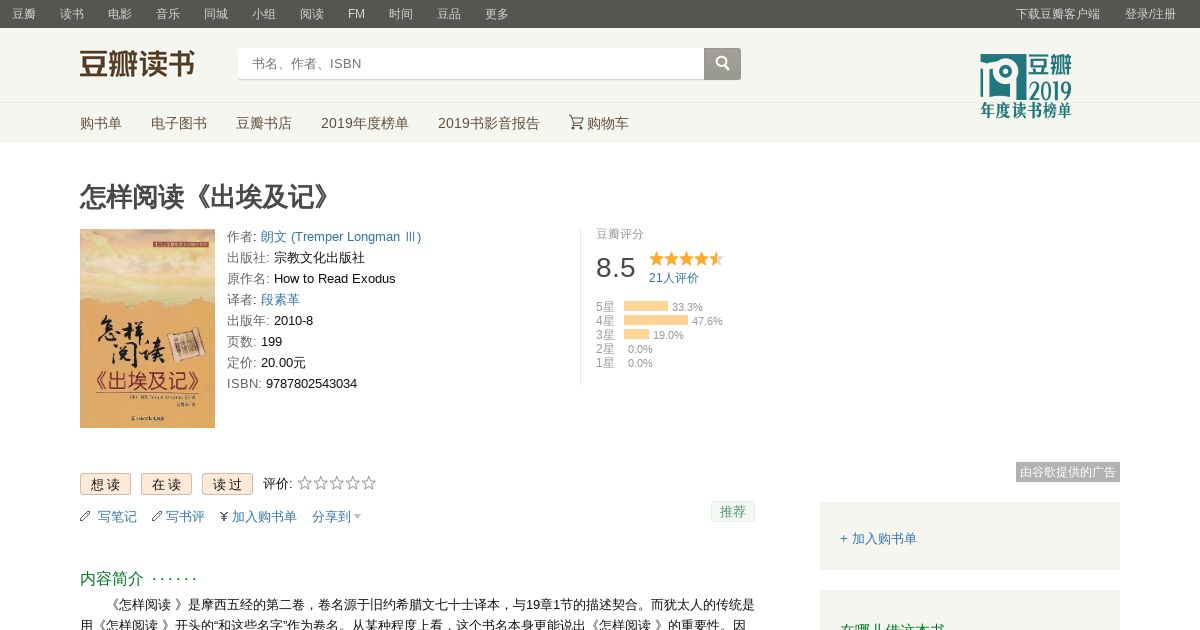Click 登录/注册 link

[x=1150, y=14]
